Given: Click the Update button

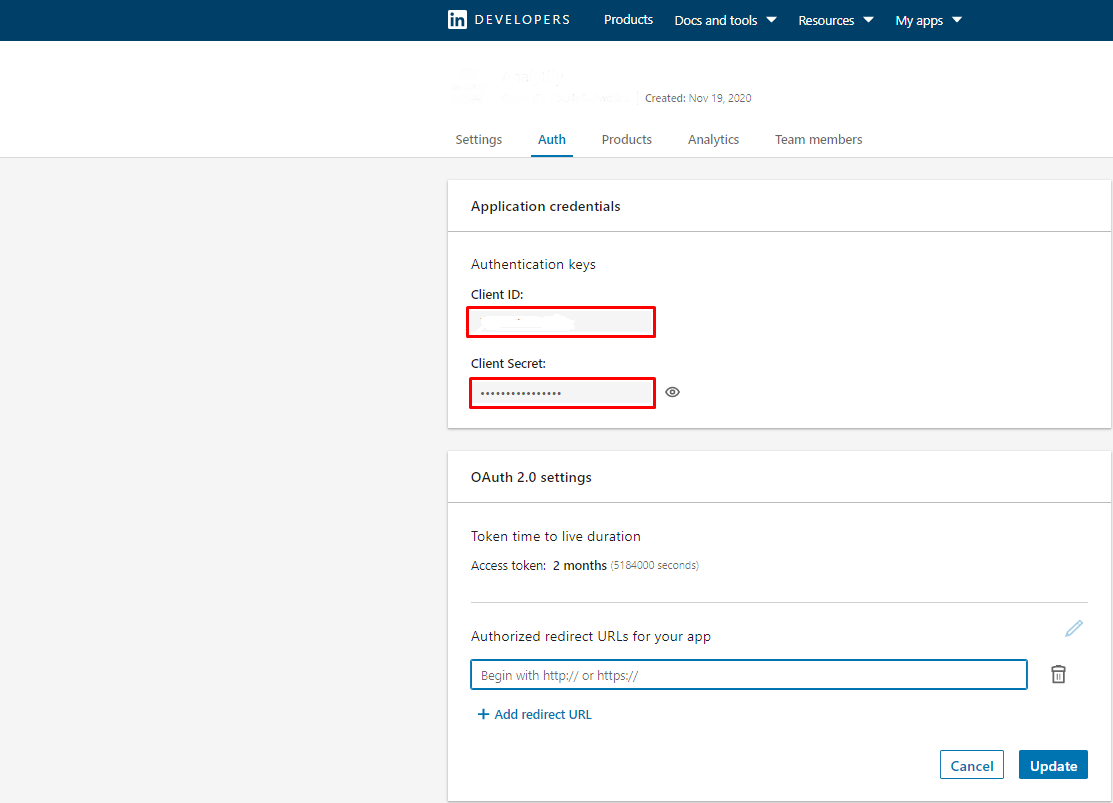Looking at the screenshot, I should pos(1053,765).
